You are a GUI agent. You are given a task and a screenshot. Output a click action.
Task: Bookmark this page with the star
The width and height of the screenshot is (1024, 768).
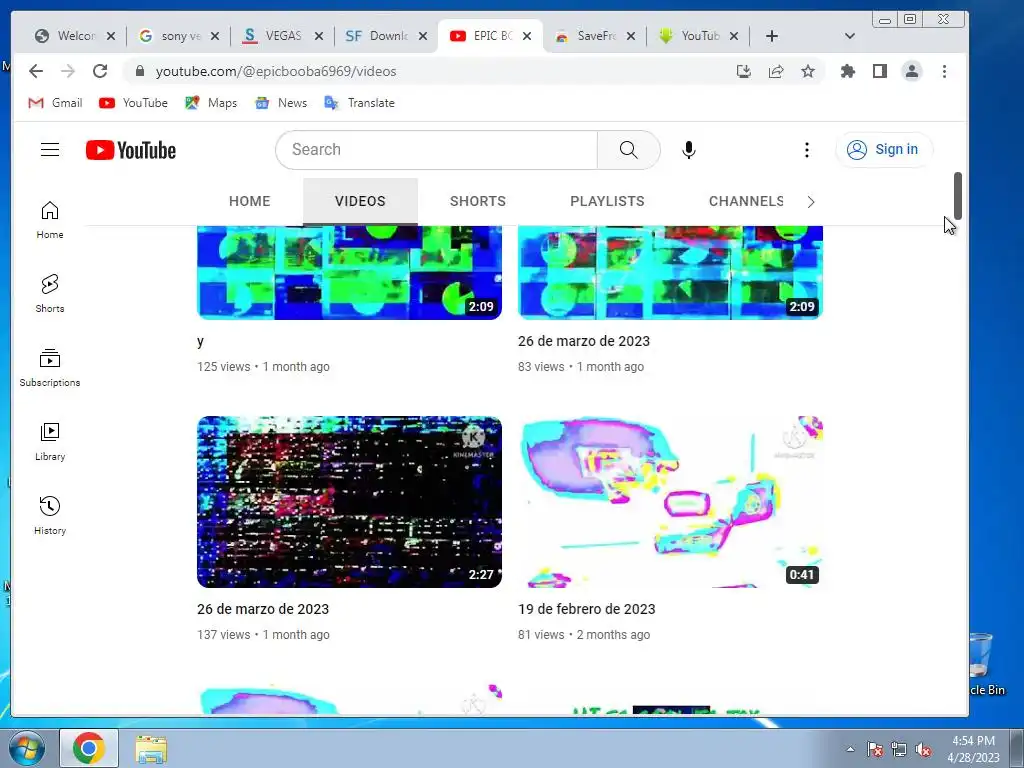[808, 71]
